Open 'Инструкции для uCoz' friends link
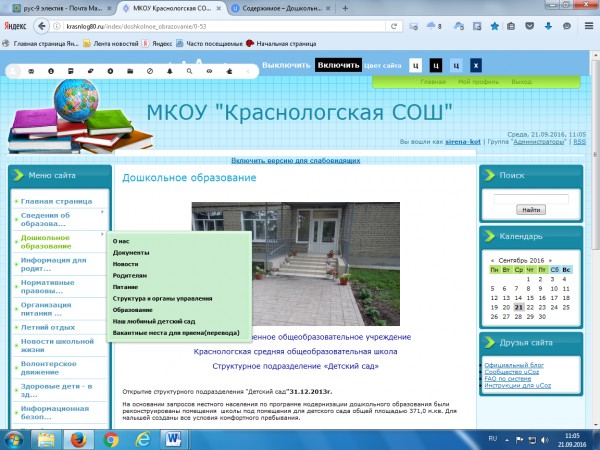 [518, 386]
